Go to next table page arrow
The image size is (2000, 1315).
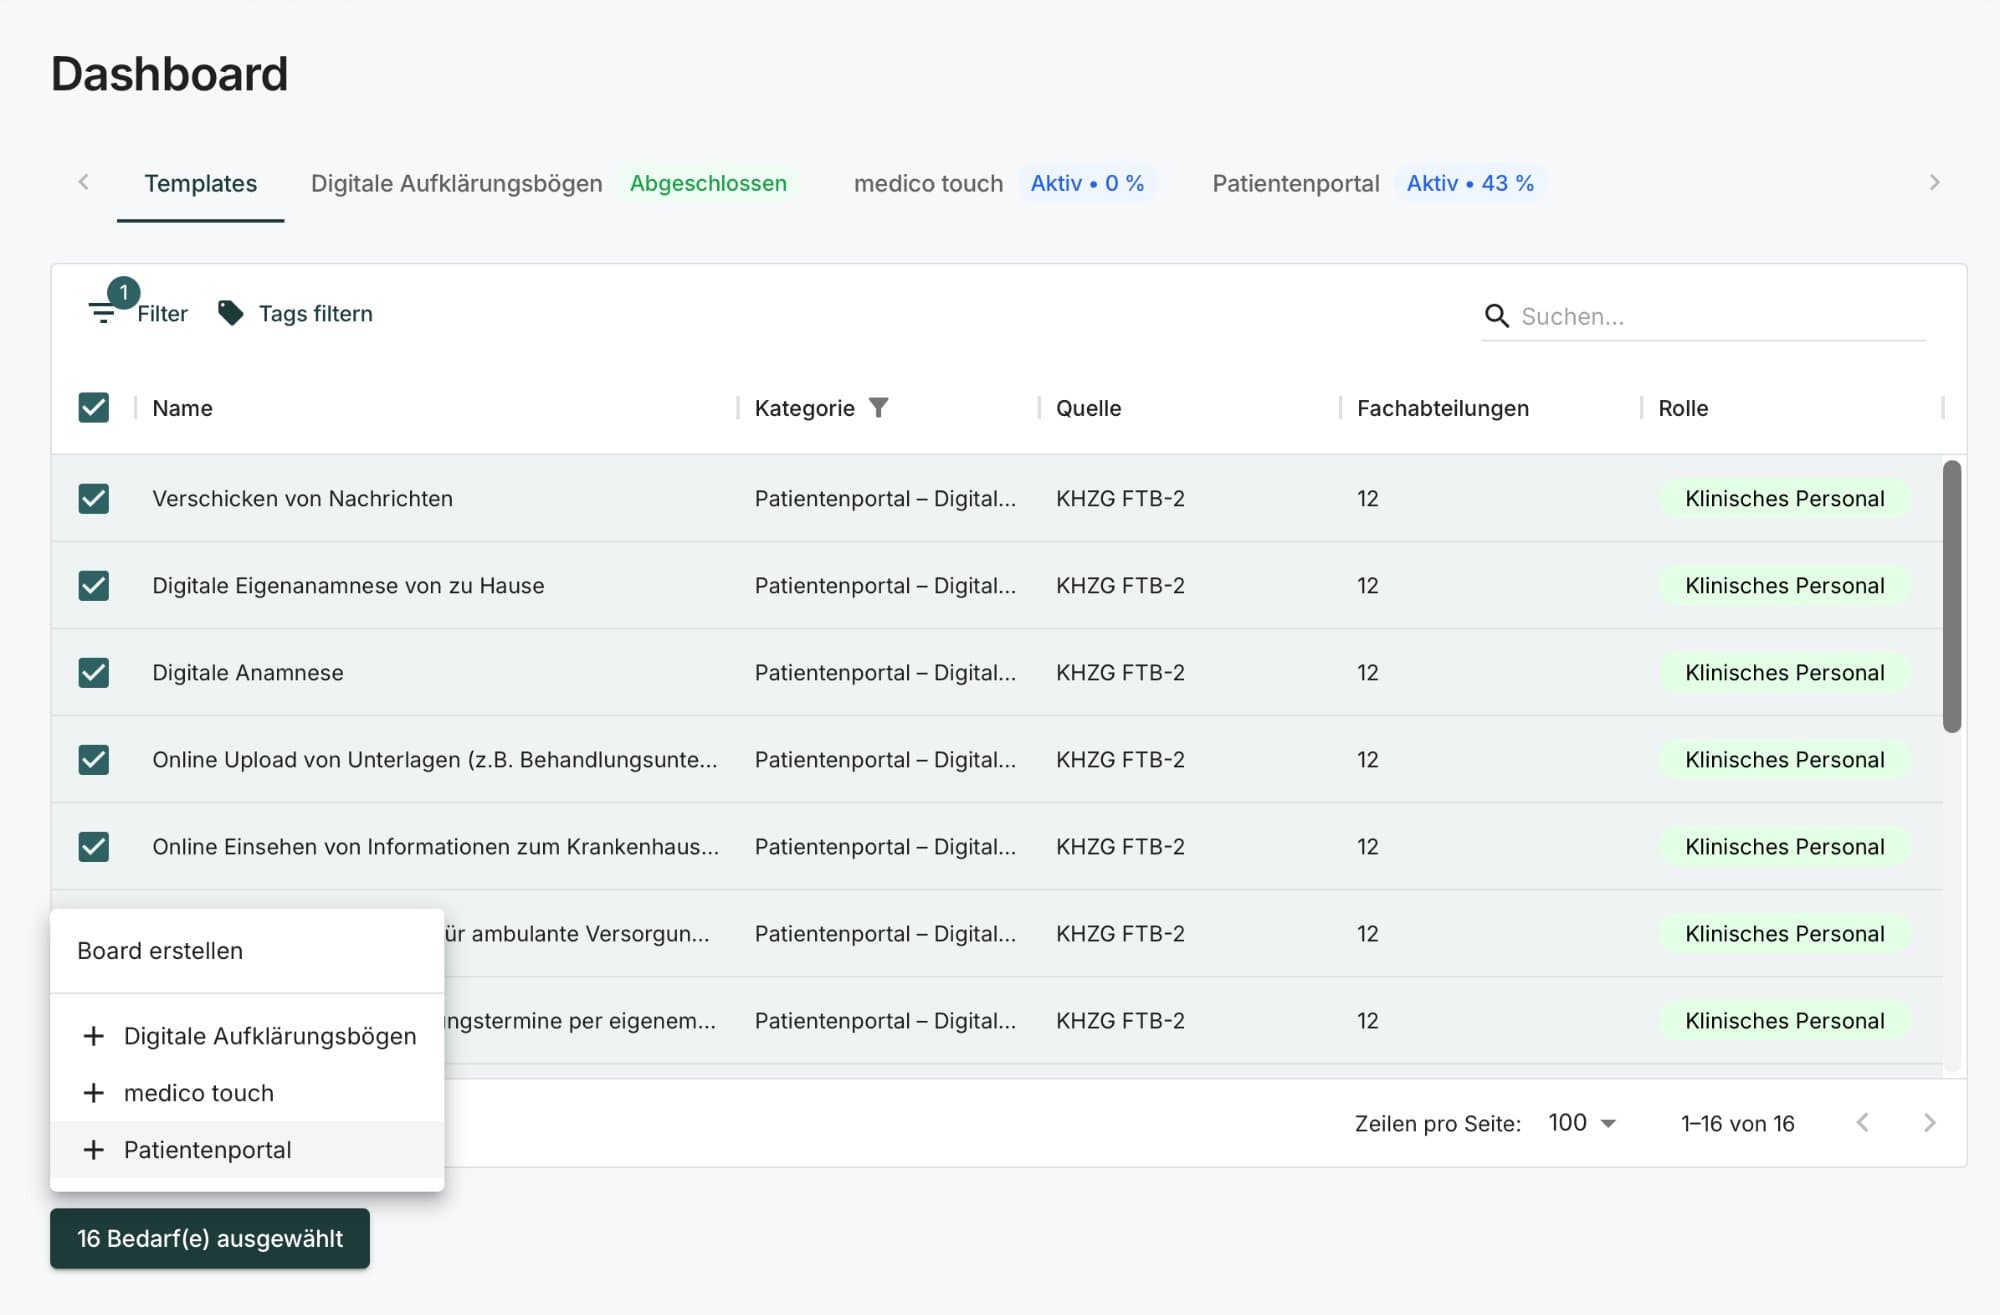[1929, 1122]
